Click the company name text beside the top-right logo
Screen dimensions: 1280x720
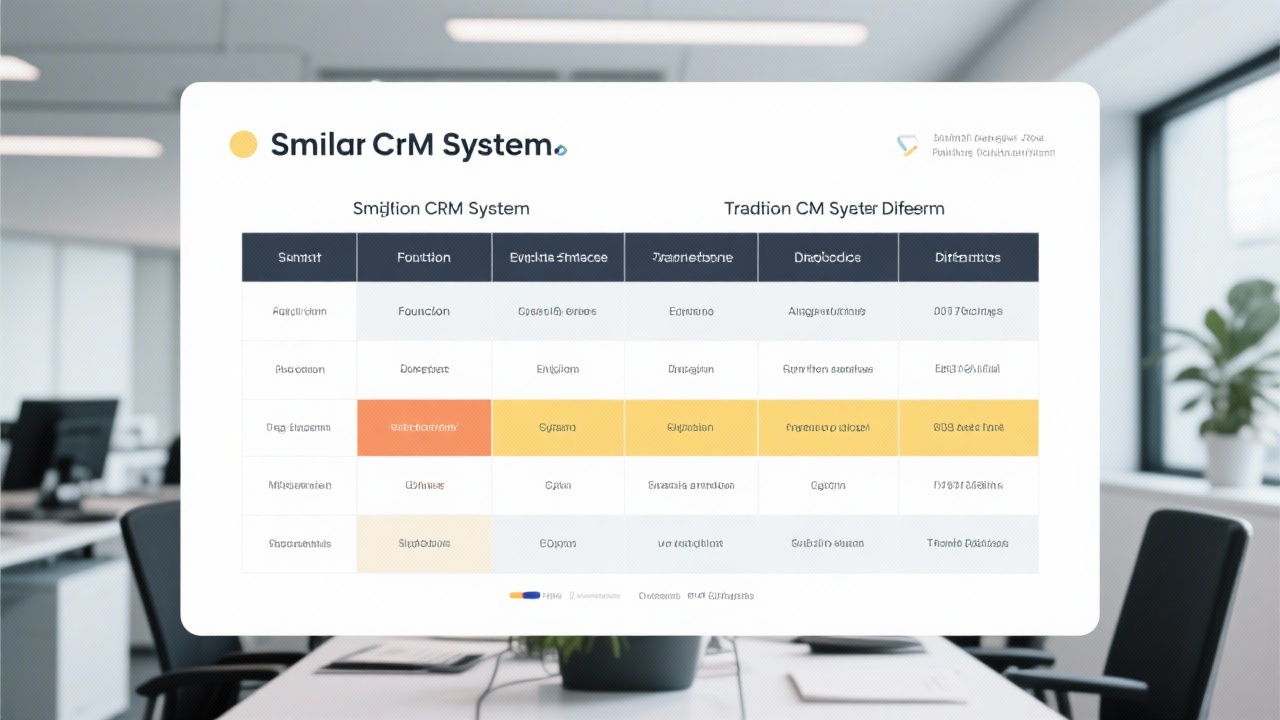(x=992, y=146)
